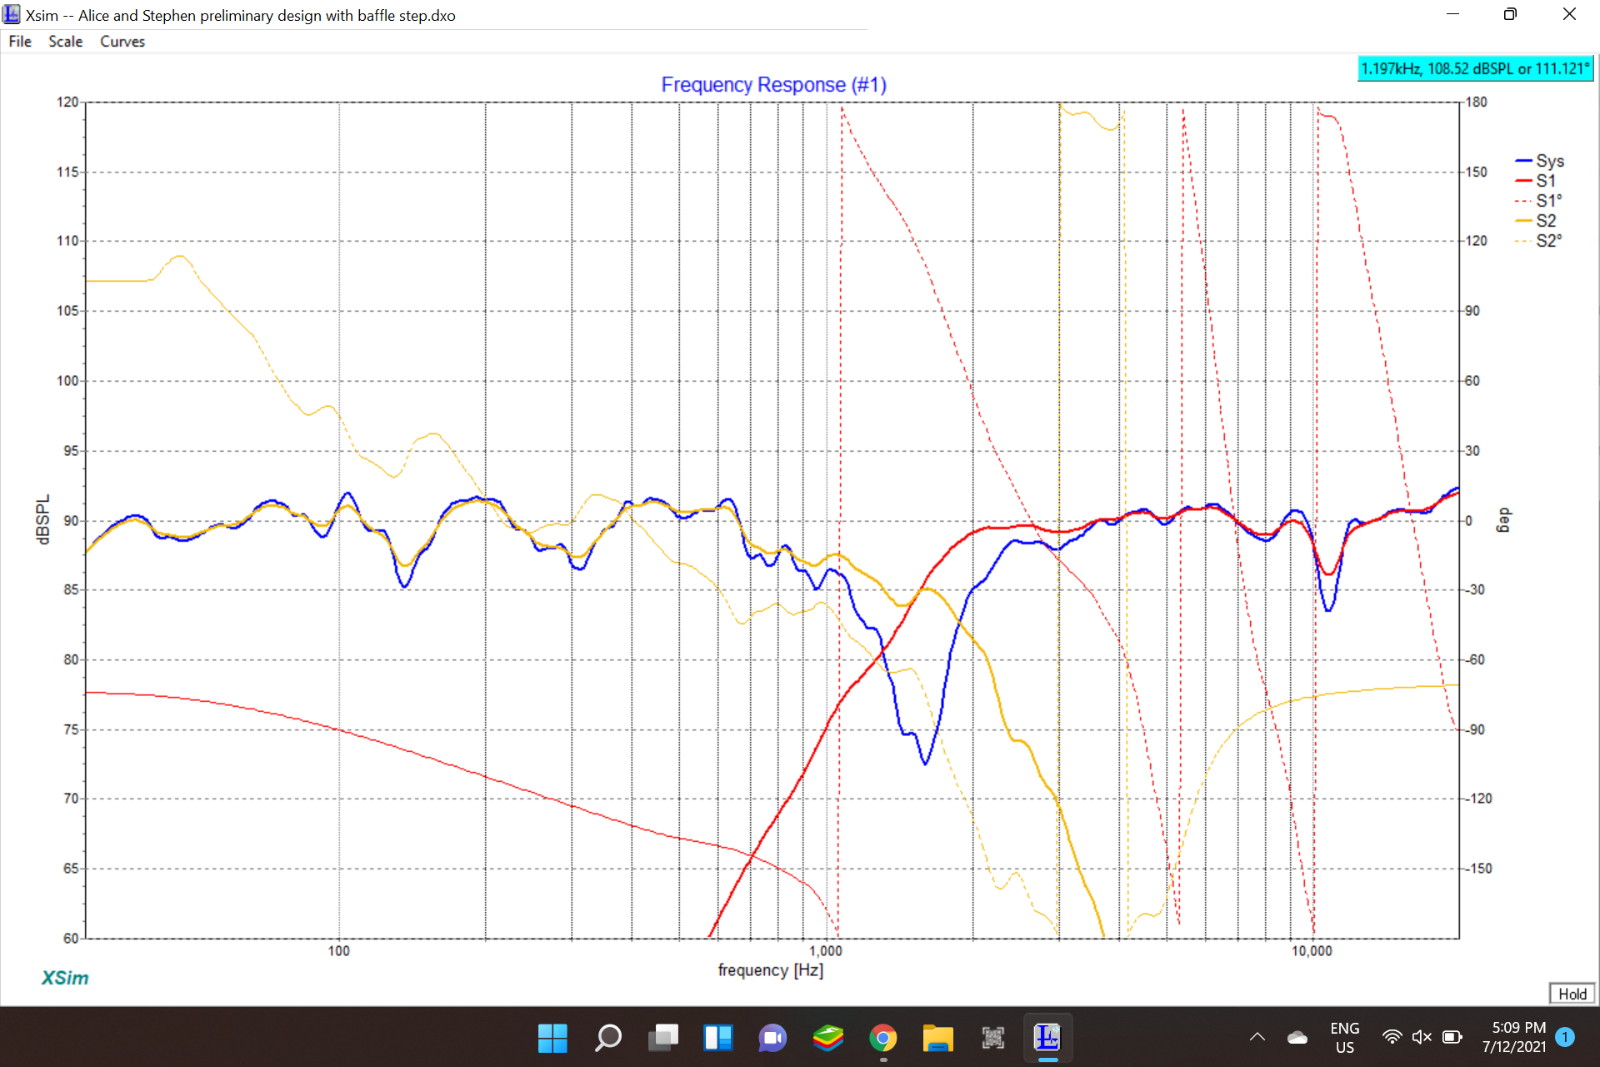The height and width of the screenshot is (1067, 1600).
Task: Click the battery tray icon
Action: pos(1453,1038)
